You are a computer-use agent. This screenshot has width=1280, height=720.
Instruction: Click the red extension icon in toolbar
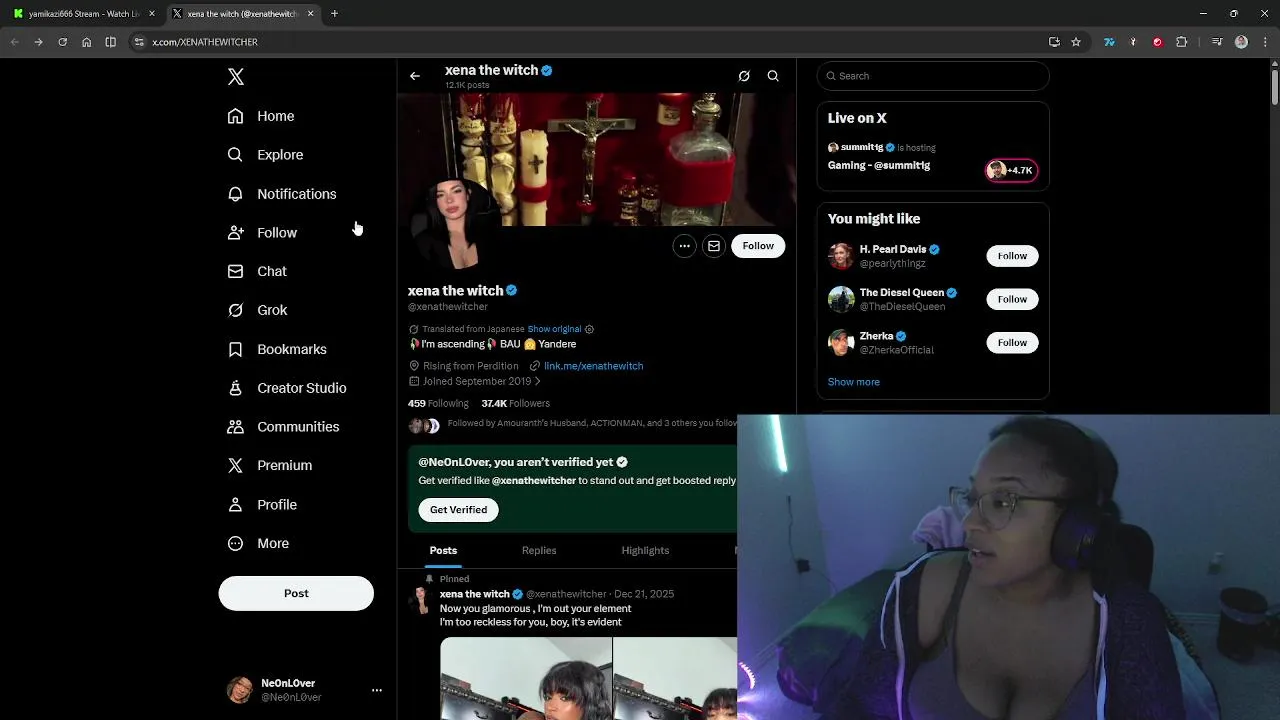[x=1158, y=42]
